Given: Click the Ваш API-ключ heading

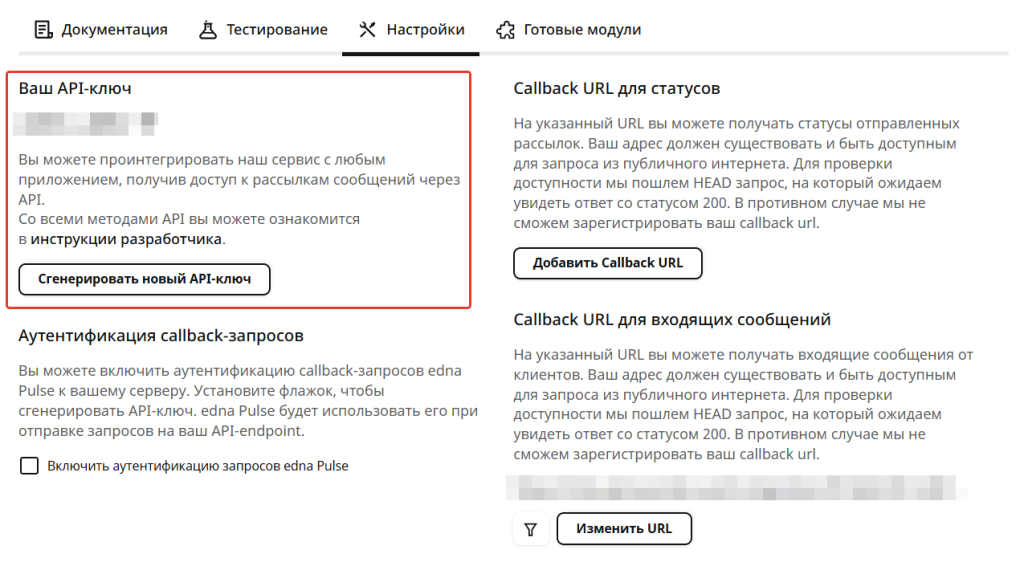Looking at the screenshot, I should pyautogui.click(x=75, y=89).
